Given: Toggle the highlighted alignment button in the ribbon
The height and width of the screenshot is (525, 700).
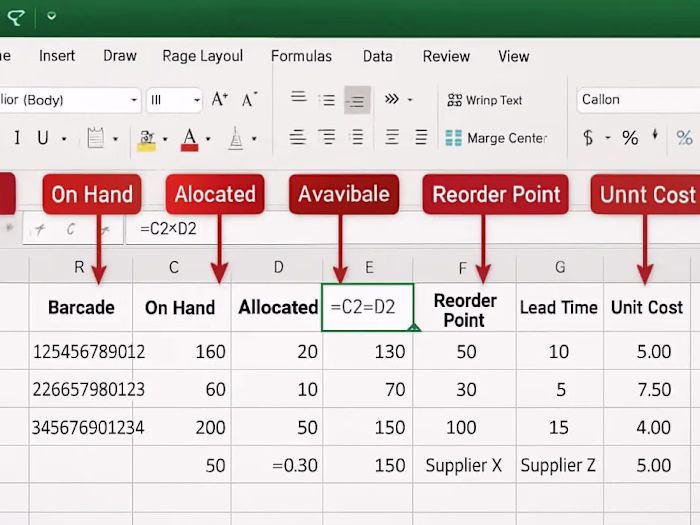Looking at the screenshot, I should pos(357,100).
